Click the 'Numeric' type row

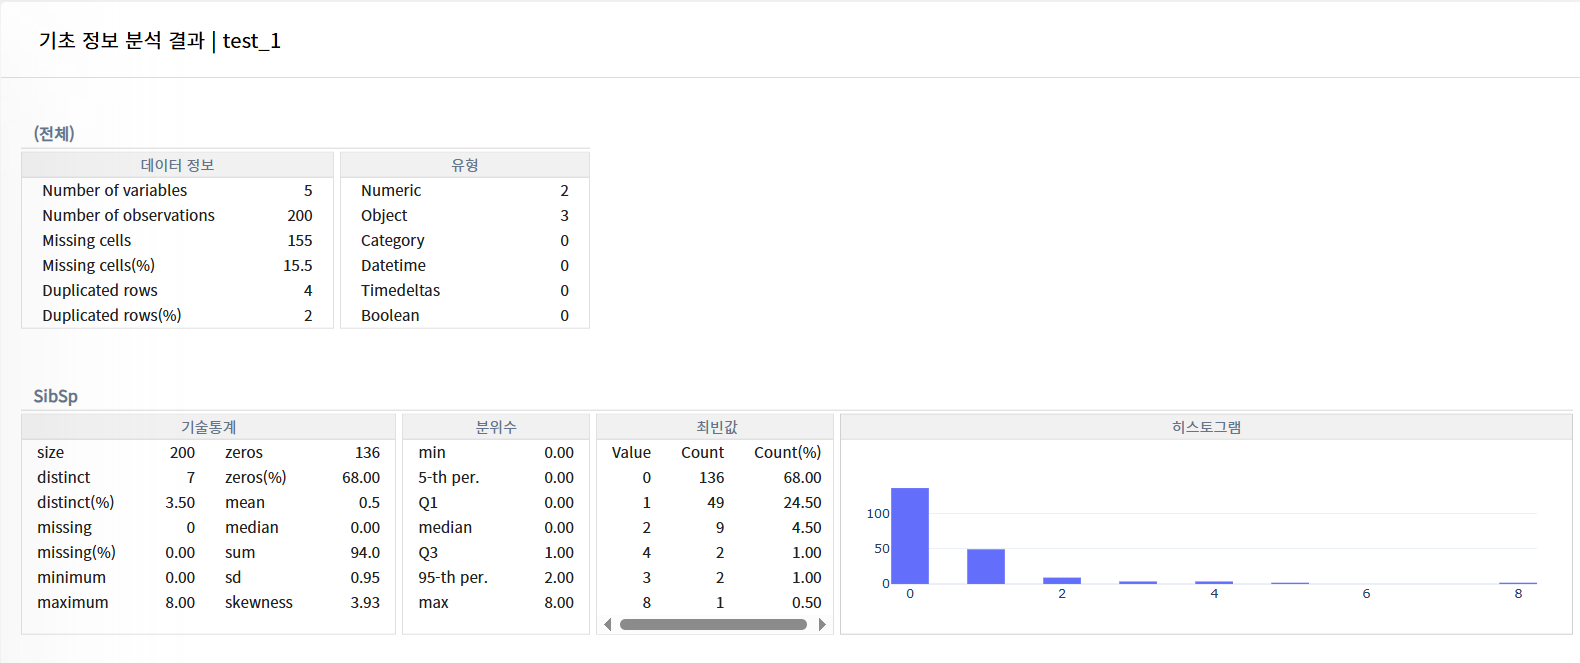point(465,190)
